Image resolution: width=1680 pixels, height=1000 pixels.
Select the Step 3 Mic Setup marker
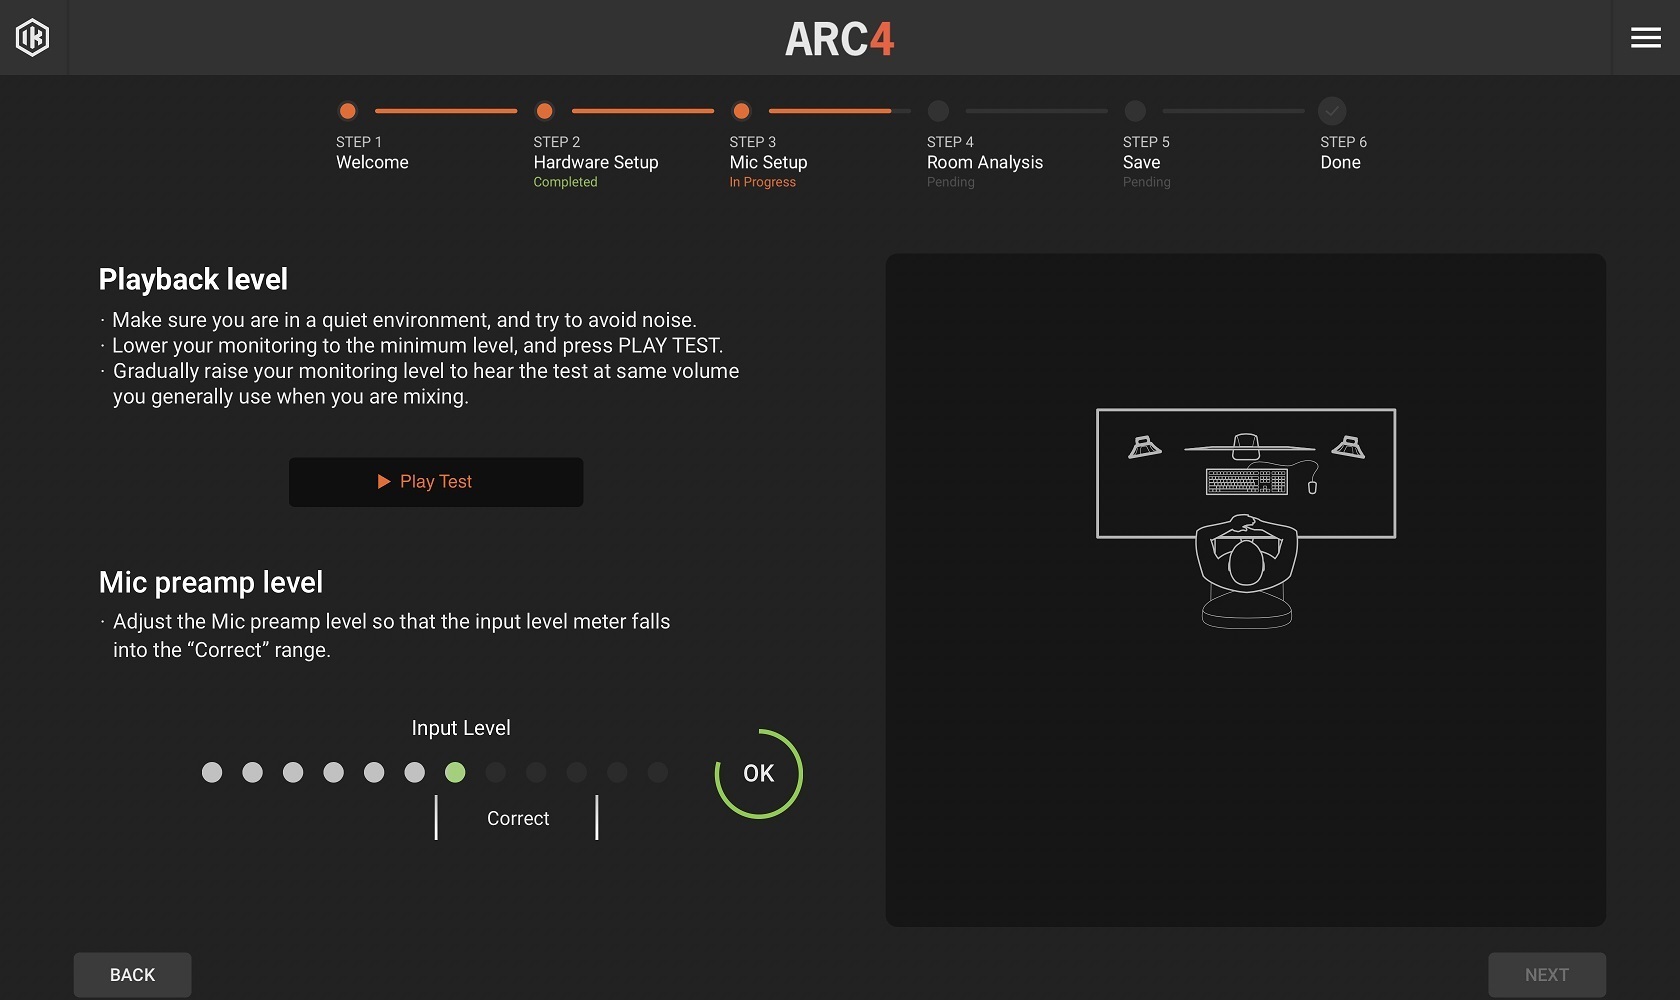pos(742,111)
